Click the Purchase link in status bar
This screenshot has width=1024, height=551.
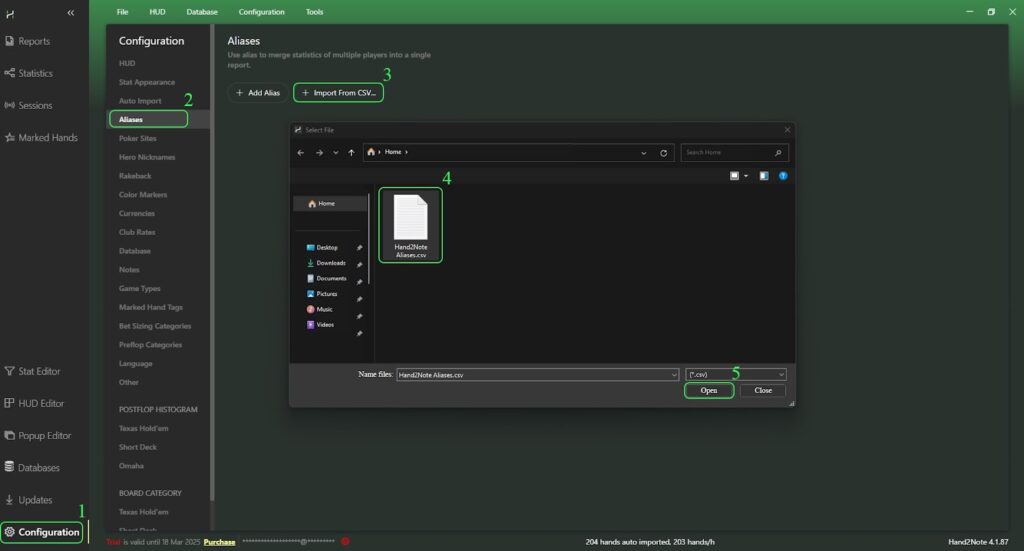pos(219,542)
